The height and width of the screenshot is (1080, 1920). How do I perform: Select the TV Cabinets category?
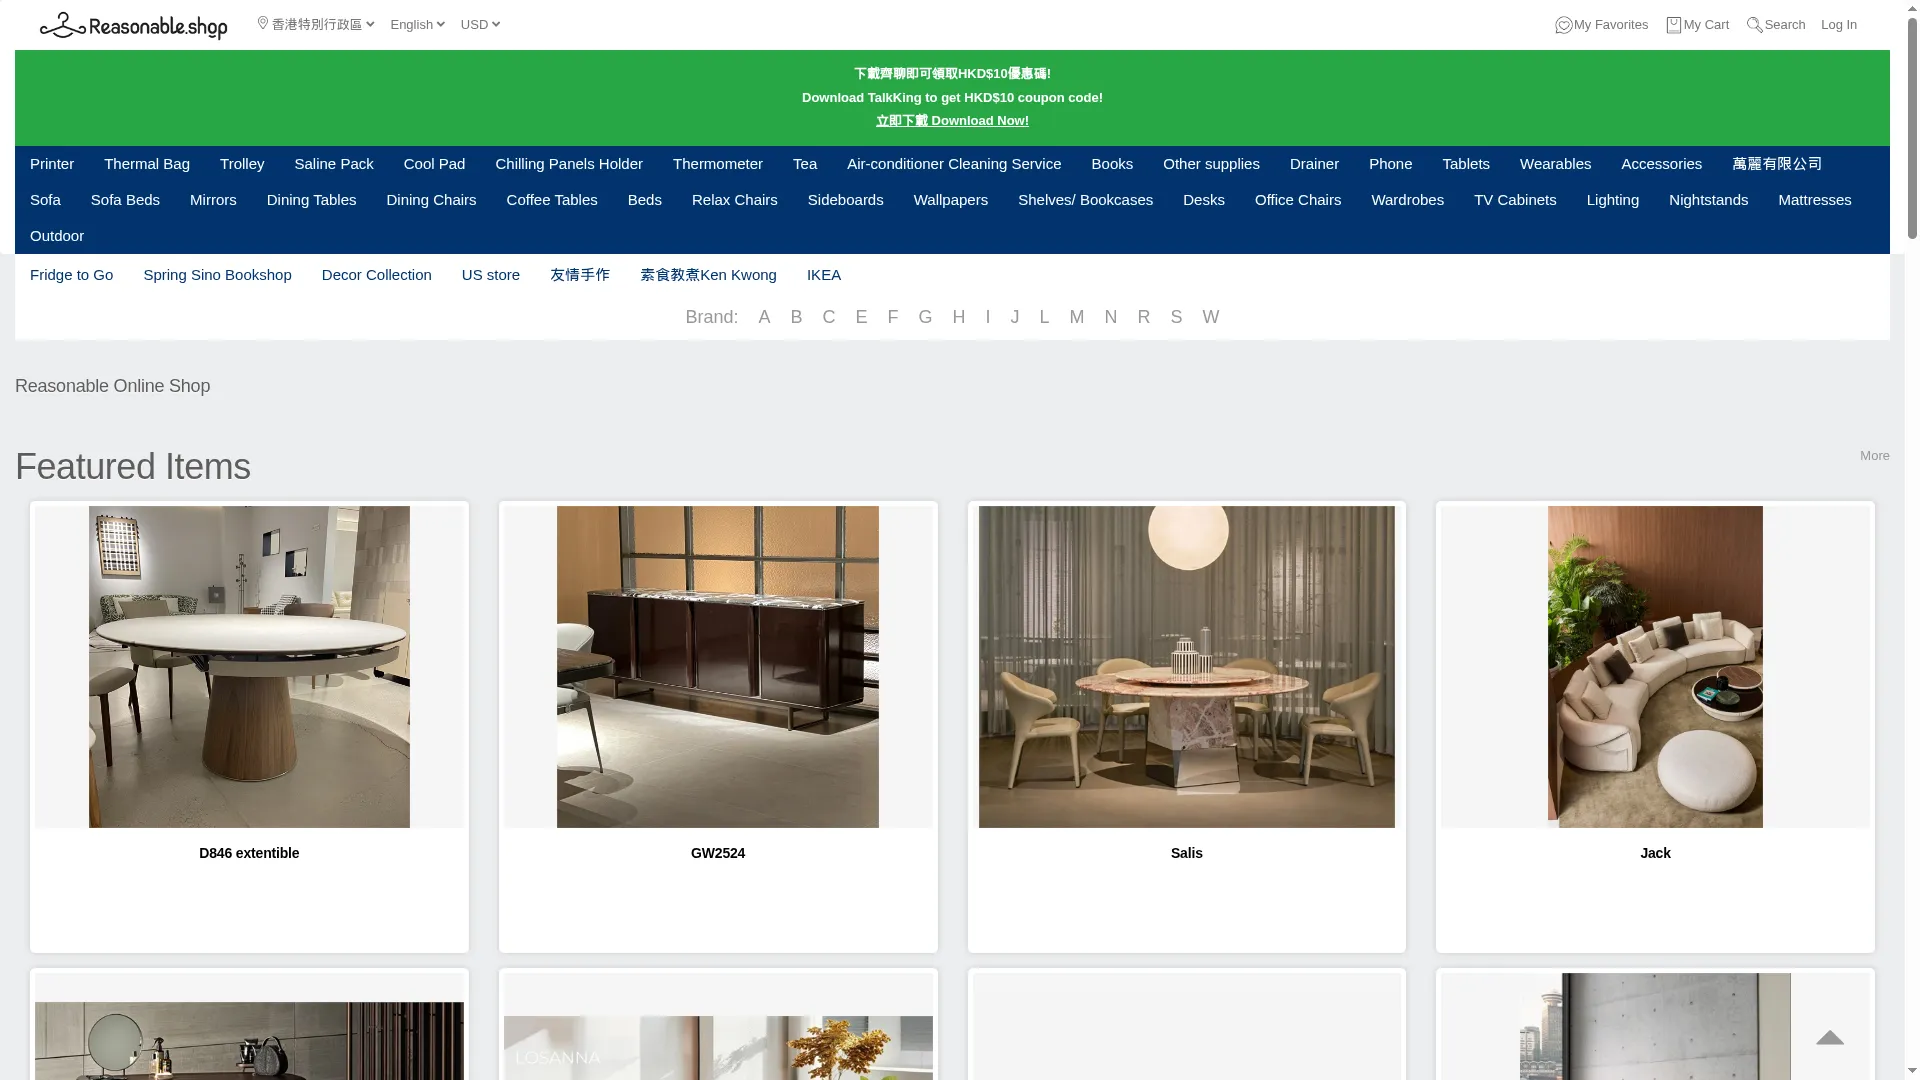(1515, 200)
